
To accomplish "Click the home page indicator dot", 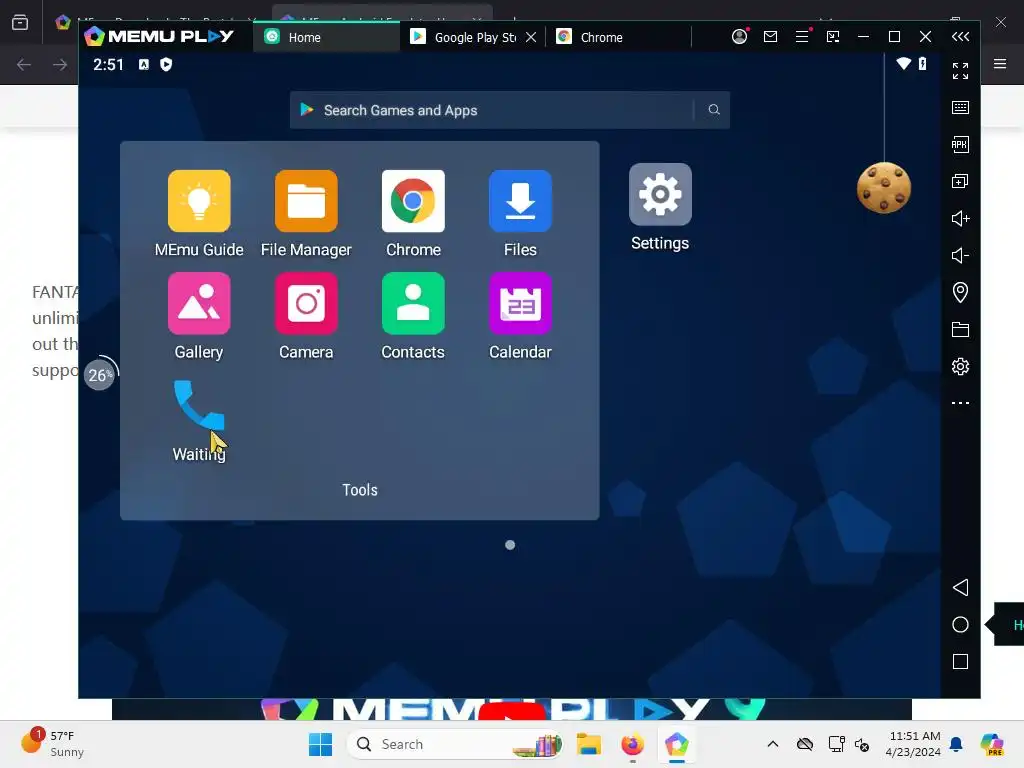I will click(510, 545).
